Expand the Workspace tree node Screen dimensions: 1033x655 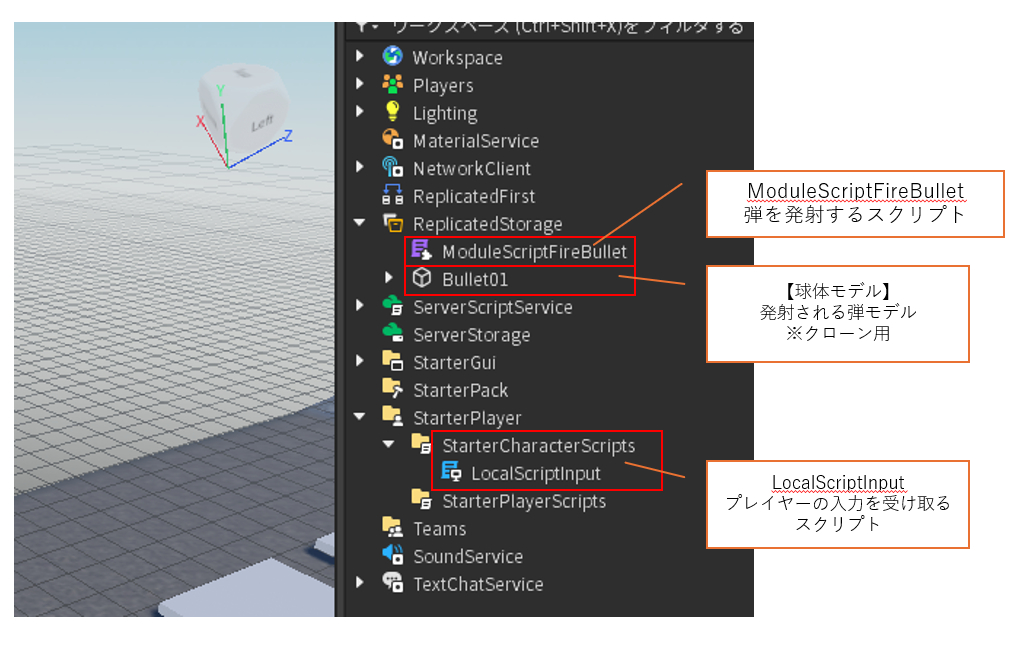(x=360, y=57)
